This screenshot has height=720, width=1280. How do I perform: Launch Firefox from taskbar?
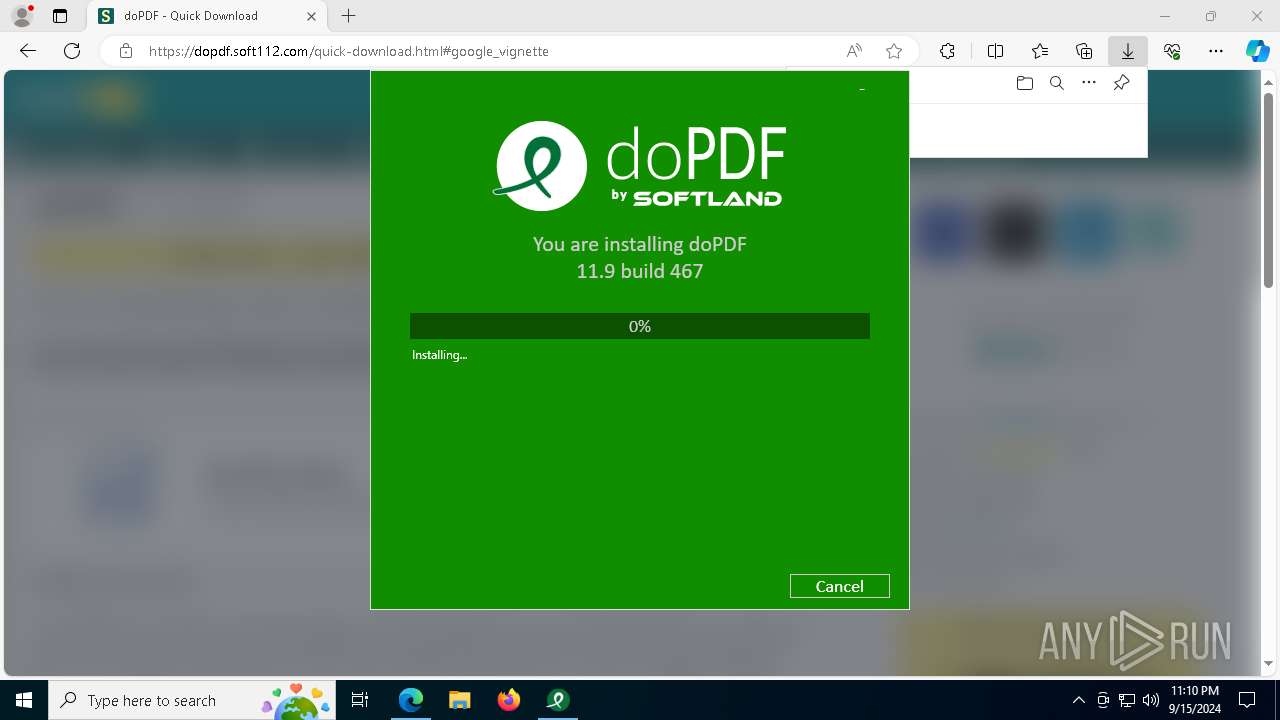point(508,700)
